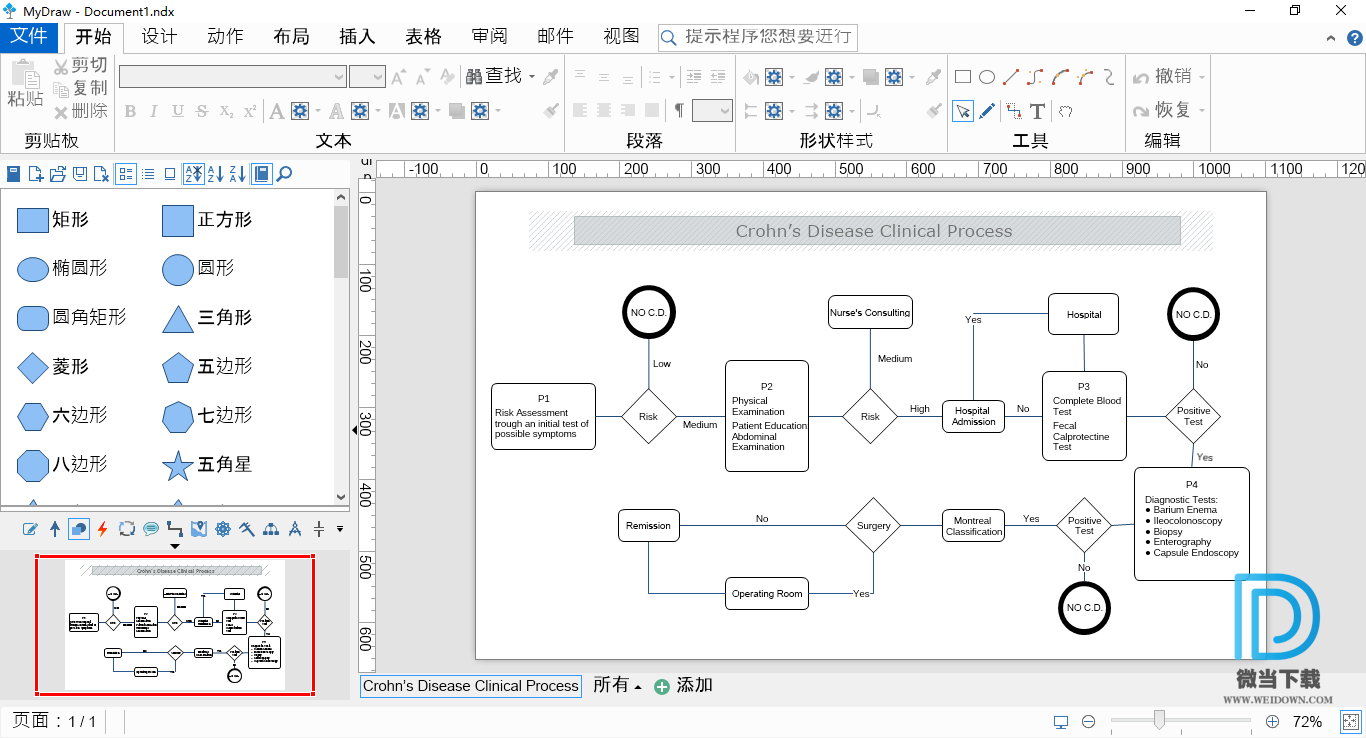Screen dimensions: 1366x738
Task: Open the 文件 file menu
Action: click(x=29, y=37)
